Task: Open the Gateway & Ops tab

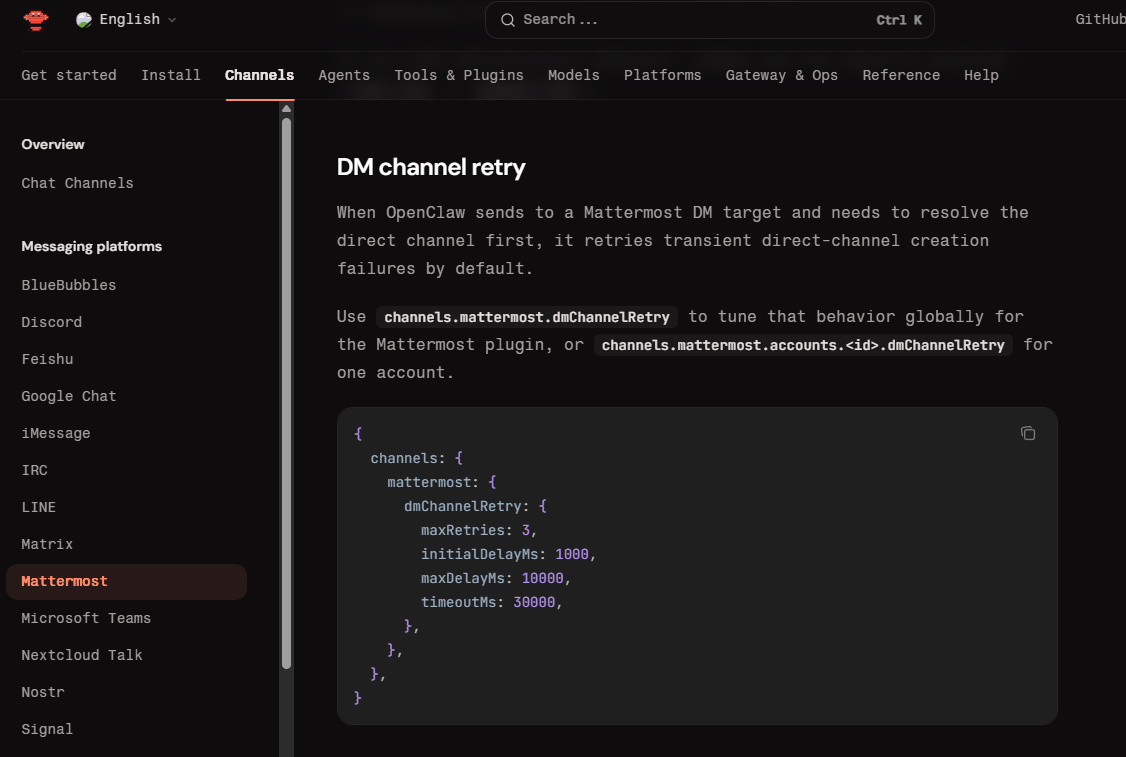Action: 781,75
